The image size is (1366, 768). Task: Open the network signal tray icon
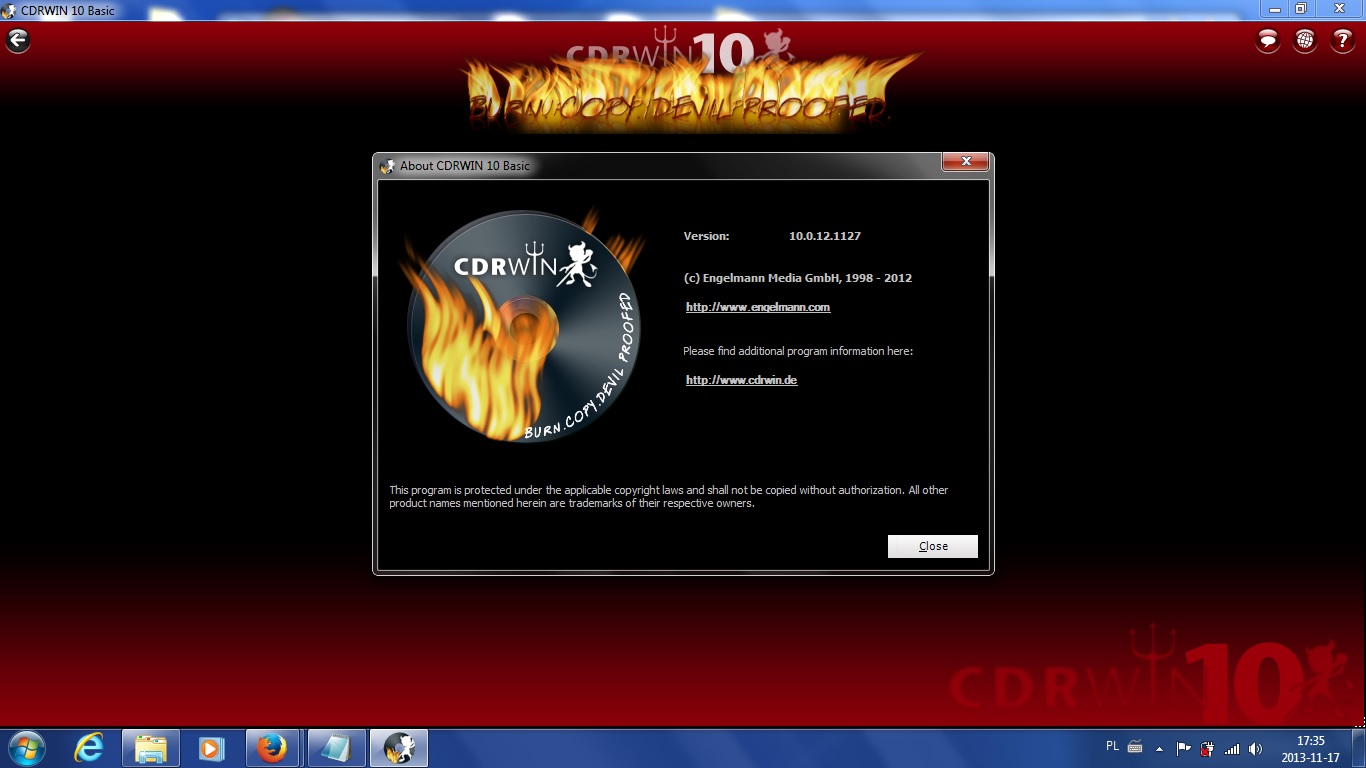pos(1232,748)
